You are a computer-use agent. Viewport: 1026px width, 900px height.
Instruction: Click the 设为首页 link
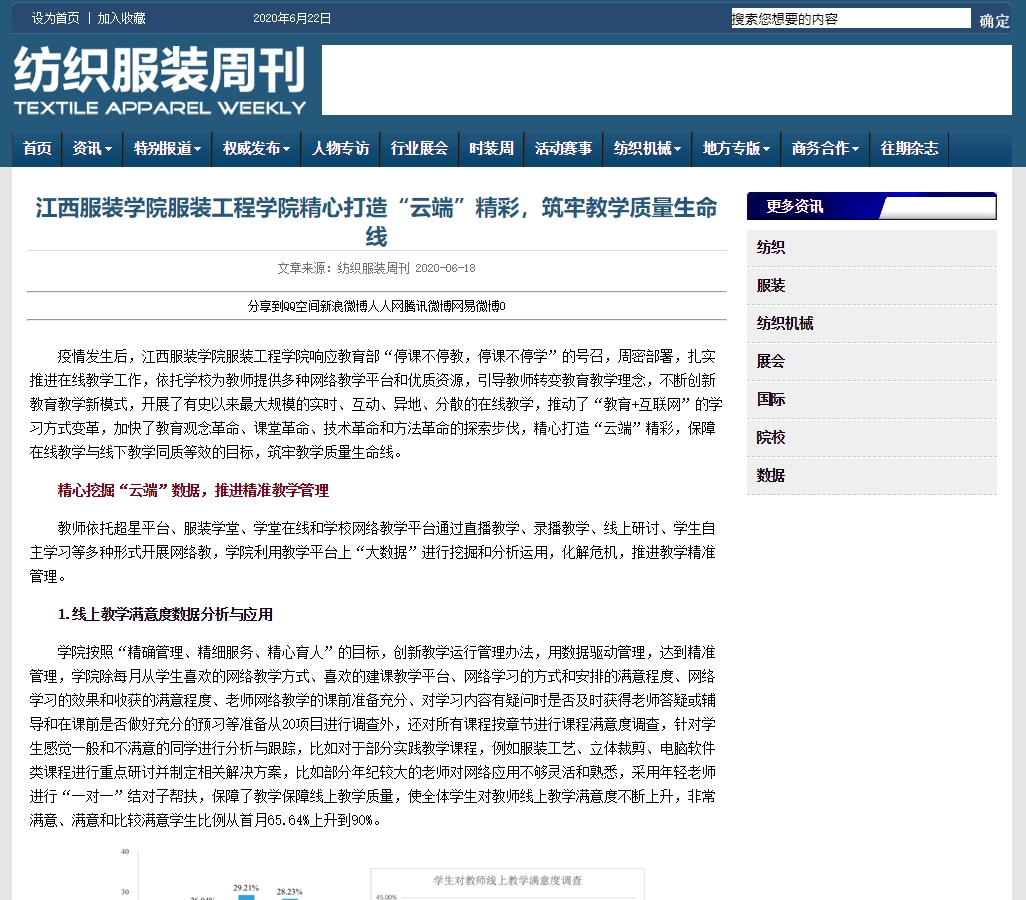point(55,18)
